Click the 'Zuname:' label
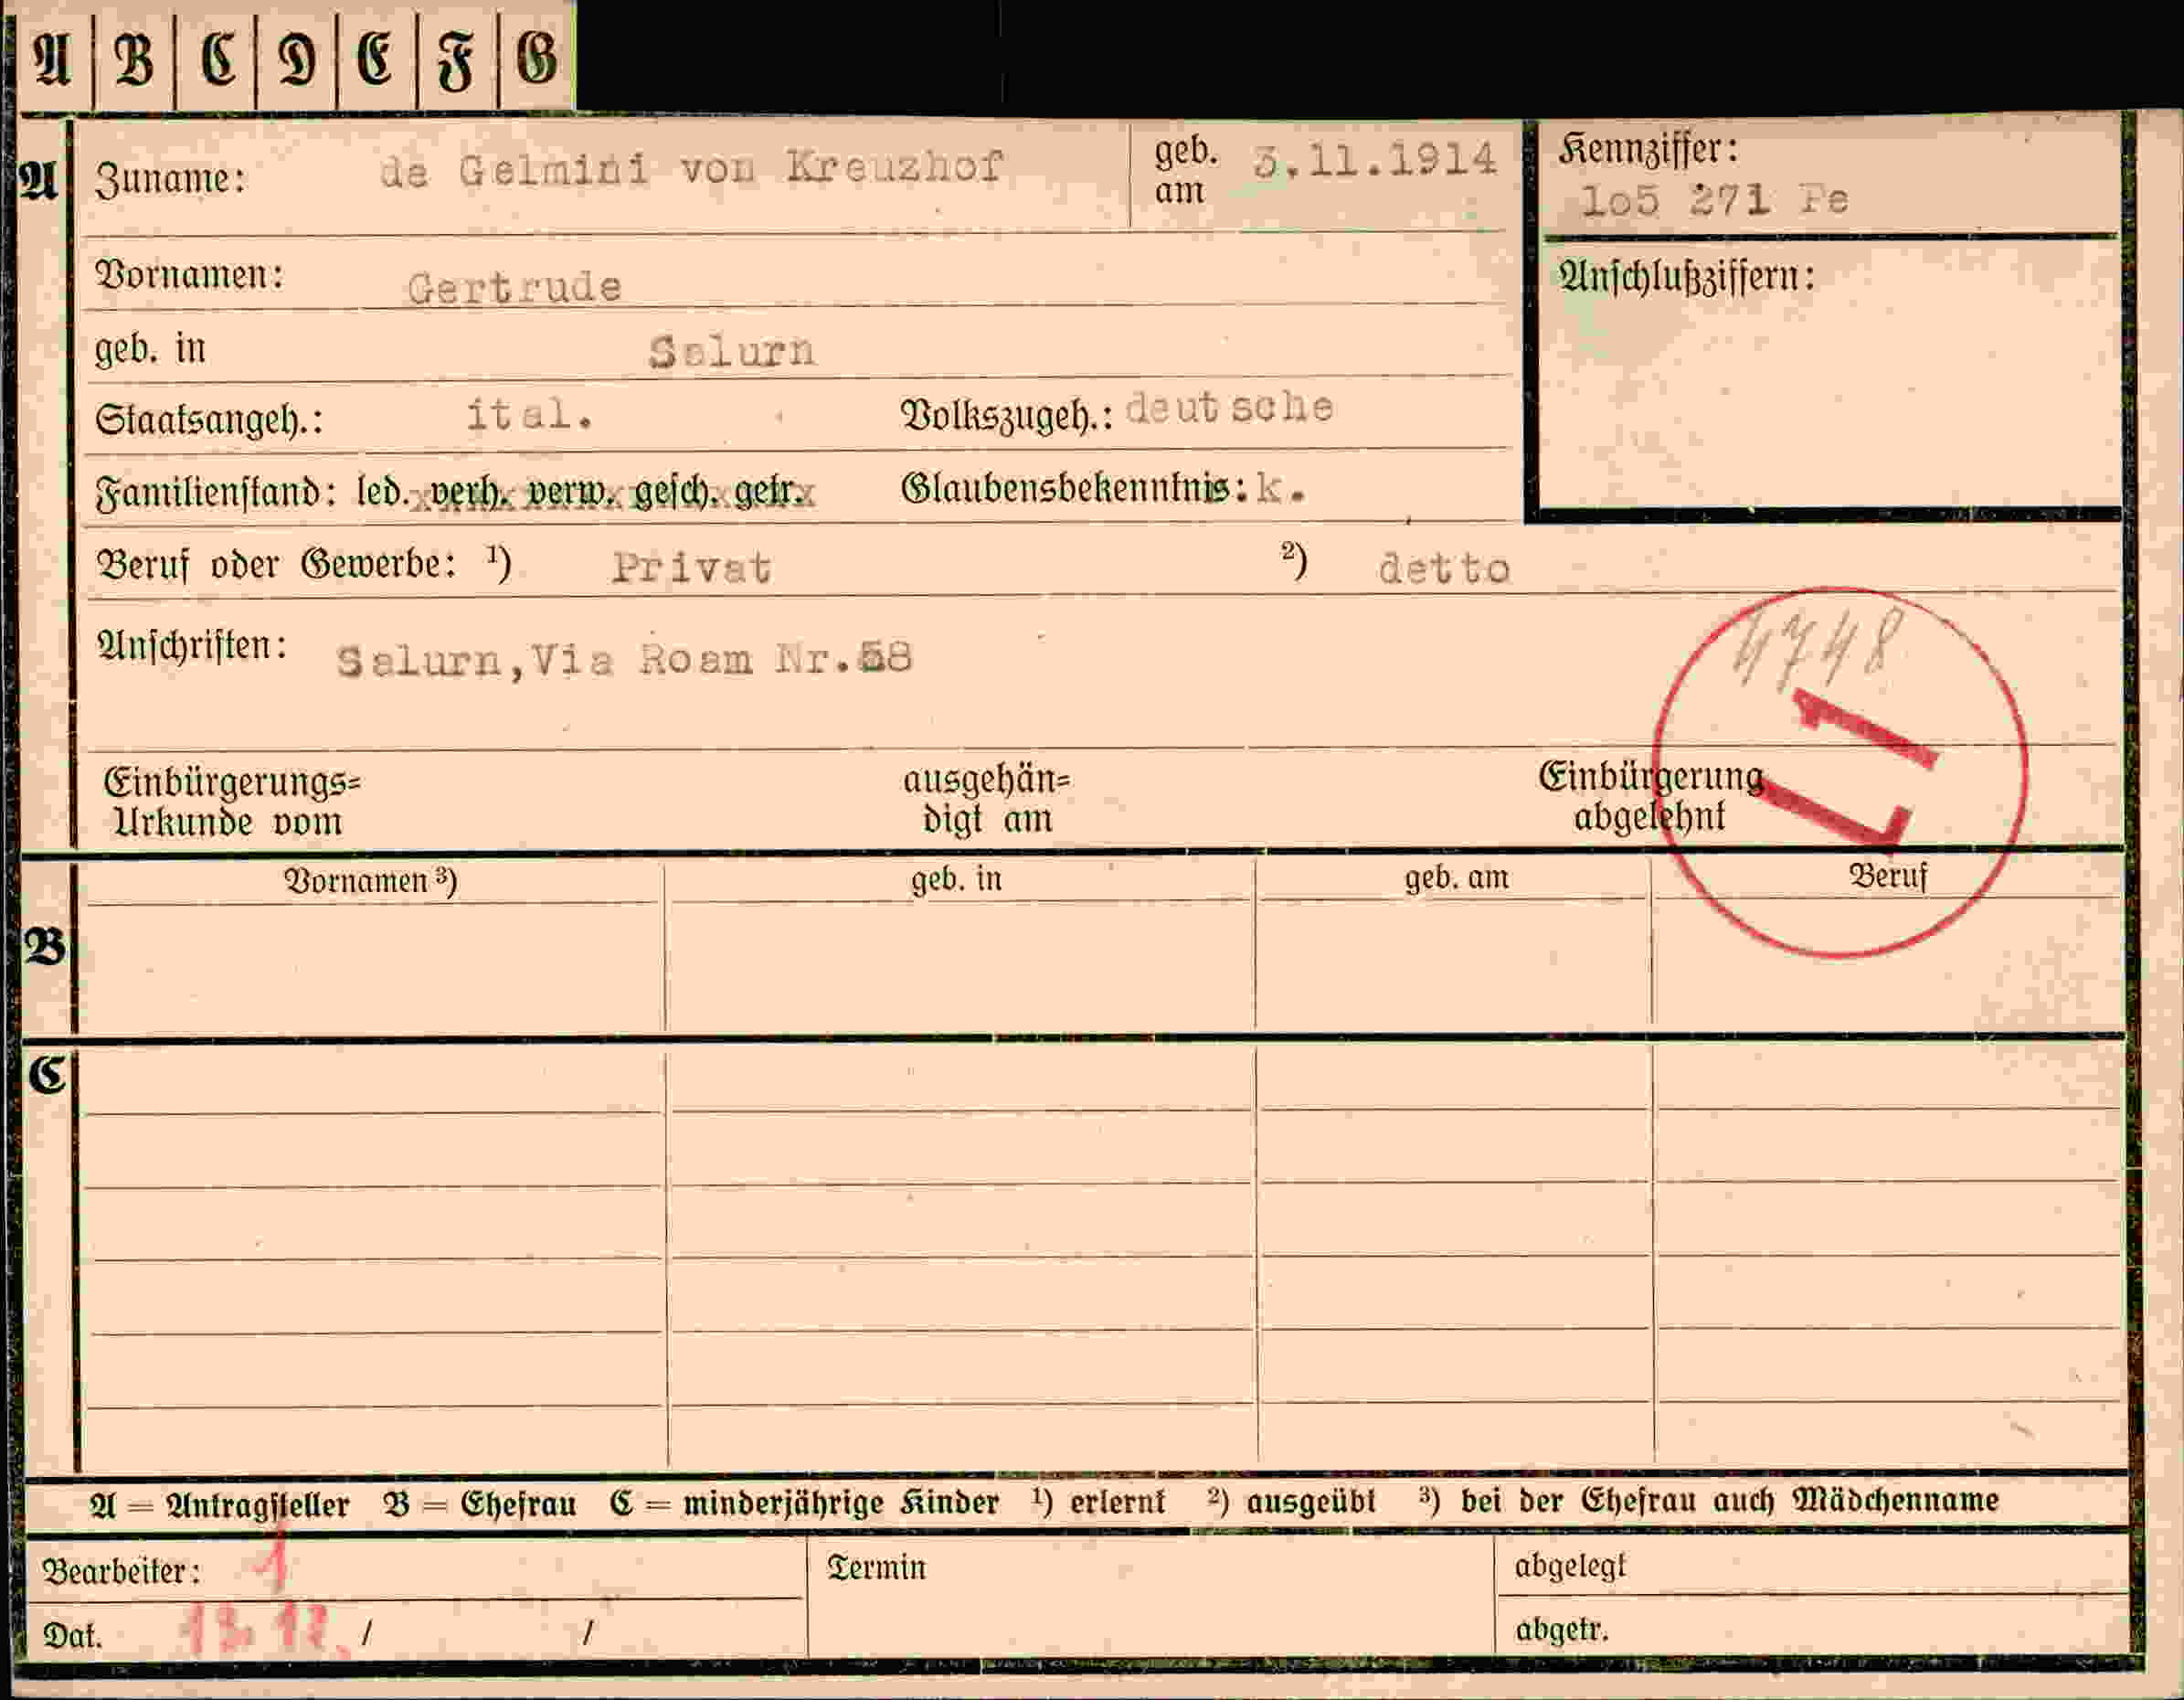Viewport: 2184px width, 1700px height. coord(170,180)
